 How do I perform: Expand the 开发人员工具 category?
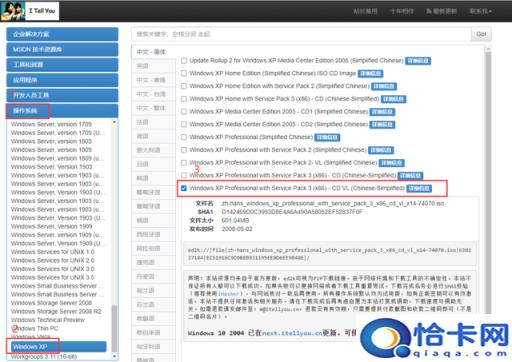click(62, 95)
